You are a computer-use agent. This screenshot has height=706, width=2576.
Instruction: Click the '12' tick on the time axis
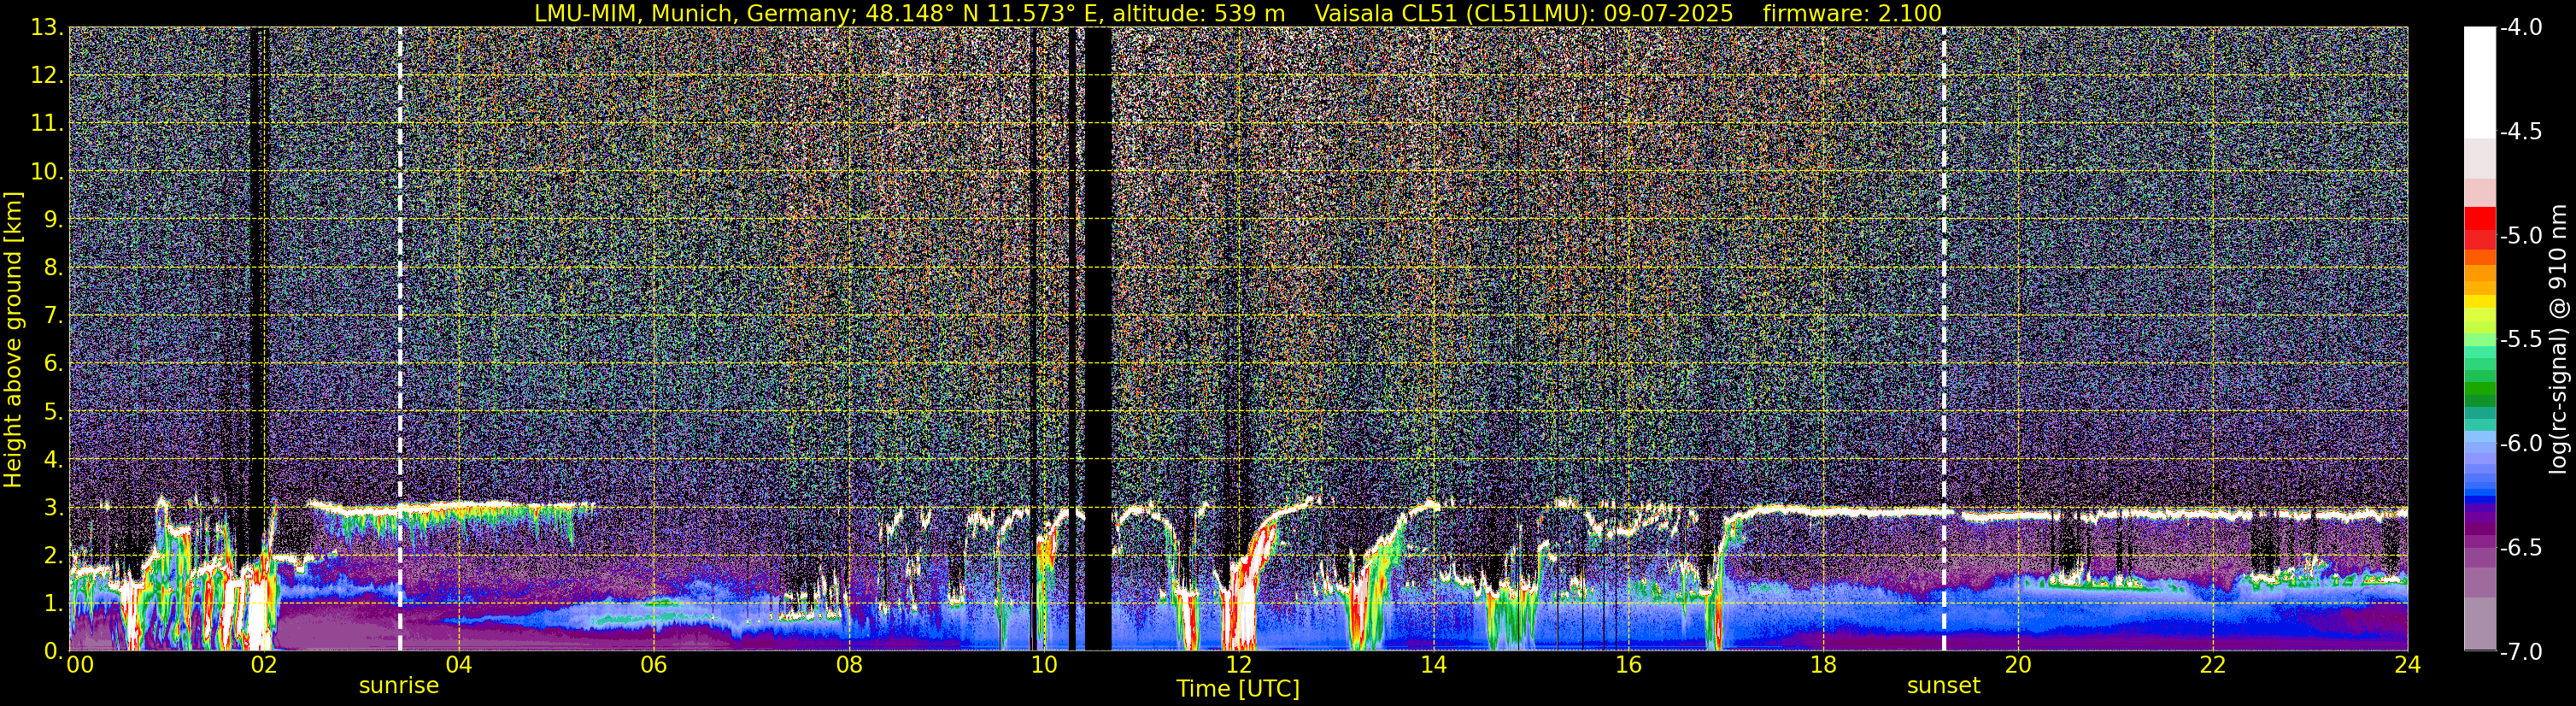point(1238,665)
